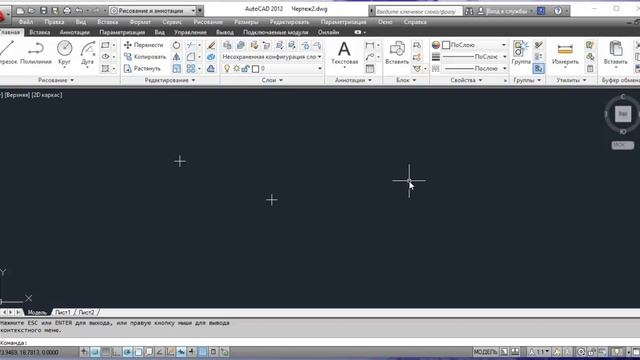The width and height of the screenshot is (640, 360).
Task: Open the Сервис menu
Action: point(172,22)
